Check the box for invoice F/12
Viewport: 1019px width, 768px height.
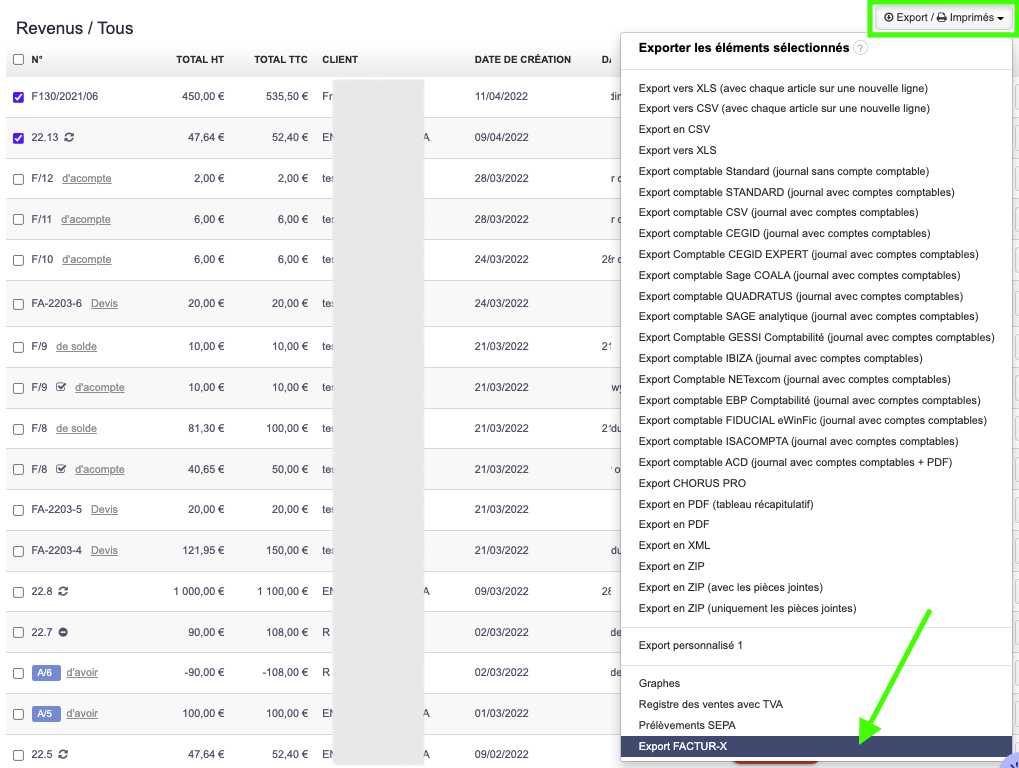click(18, 179)
